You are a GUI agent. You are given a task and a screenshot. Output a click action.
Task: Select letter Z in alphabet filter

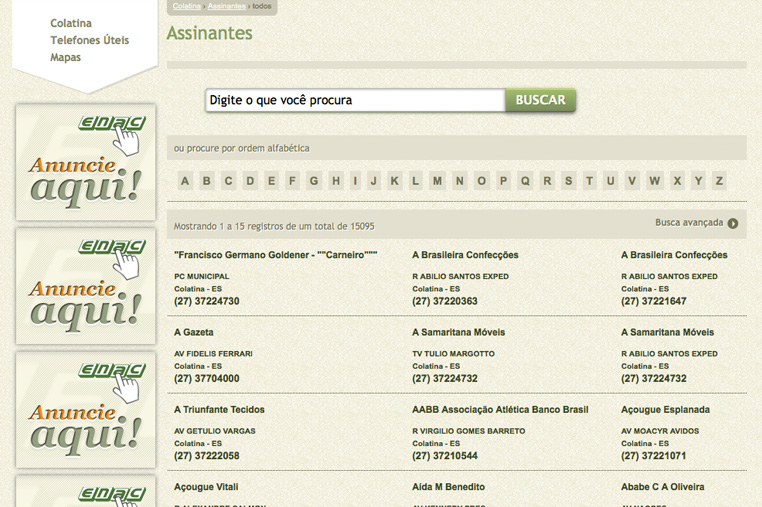coord(719,181)
